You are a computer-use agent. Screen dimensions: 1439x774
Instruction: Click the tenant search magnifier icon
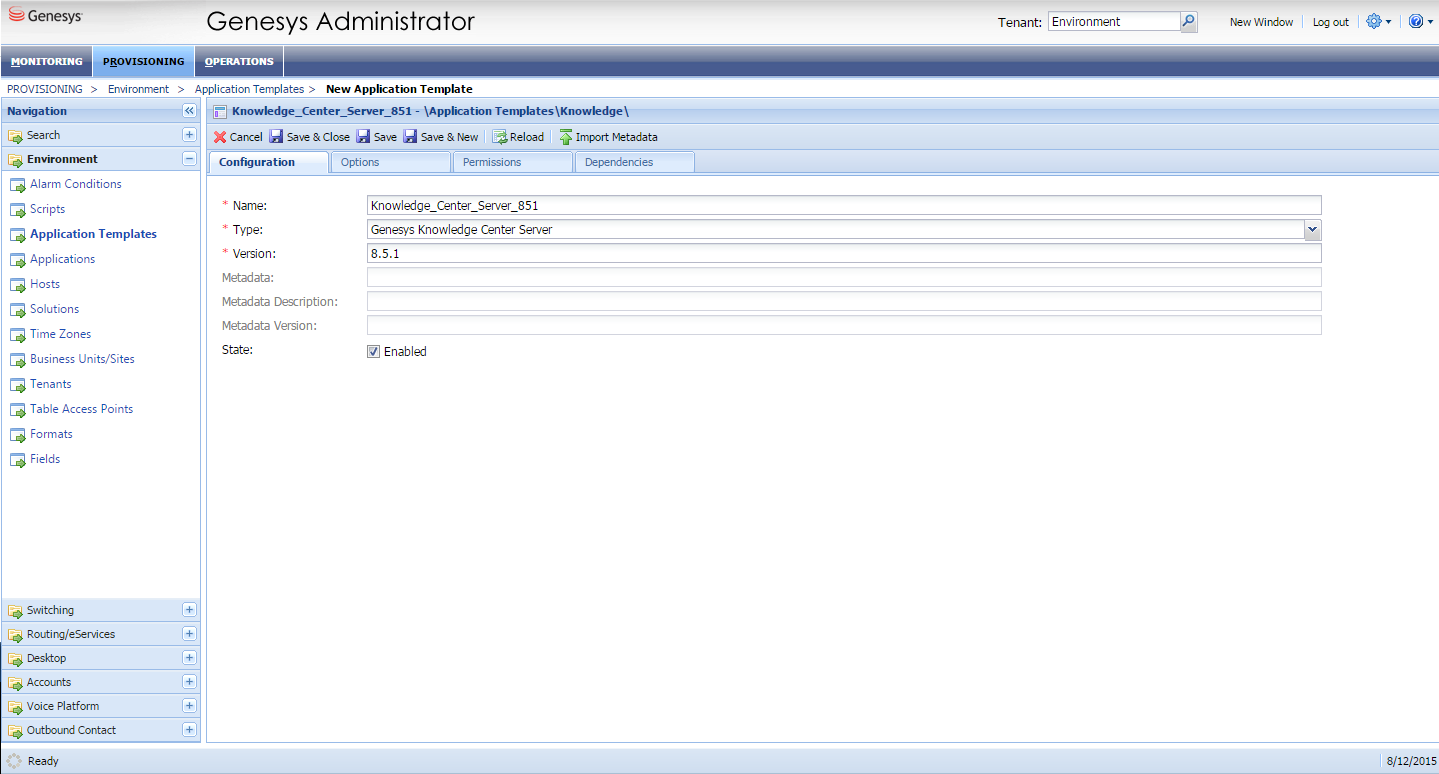[x=1189, y=22]
